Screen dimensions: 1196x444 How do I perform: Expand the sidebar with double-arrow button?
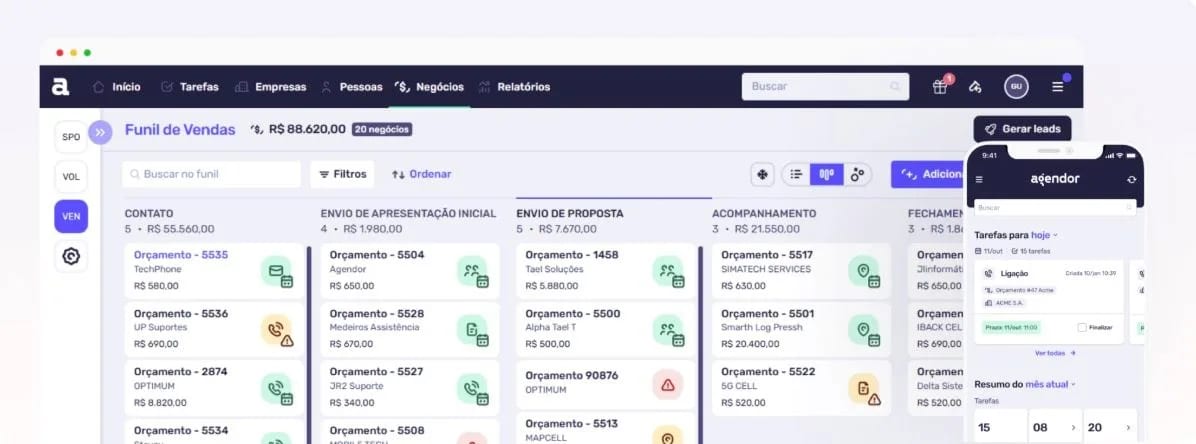tap(100, 132)
